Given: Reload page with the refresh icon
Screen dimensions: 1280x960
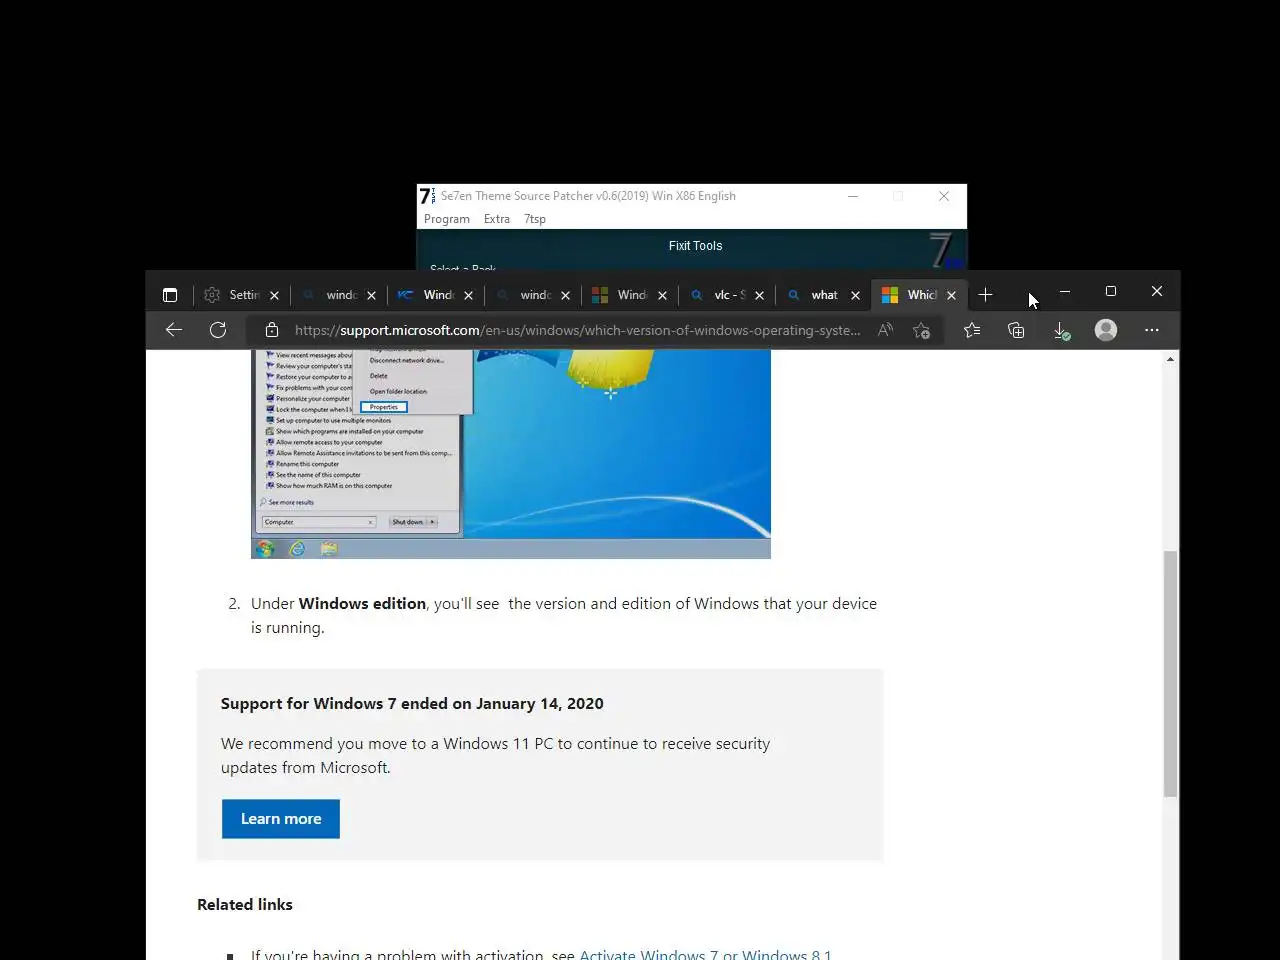Looking at the screenshot, I should point(218,330).
